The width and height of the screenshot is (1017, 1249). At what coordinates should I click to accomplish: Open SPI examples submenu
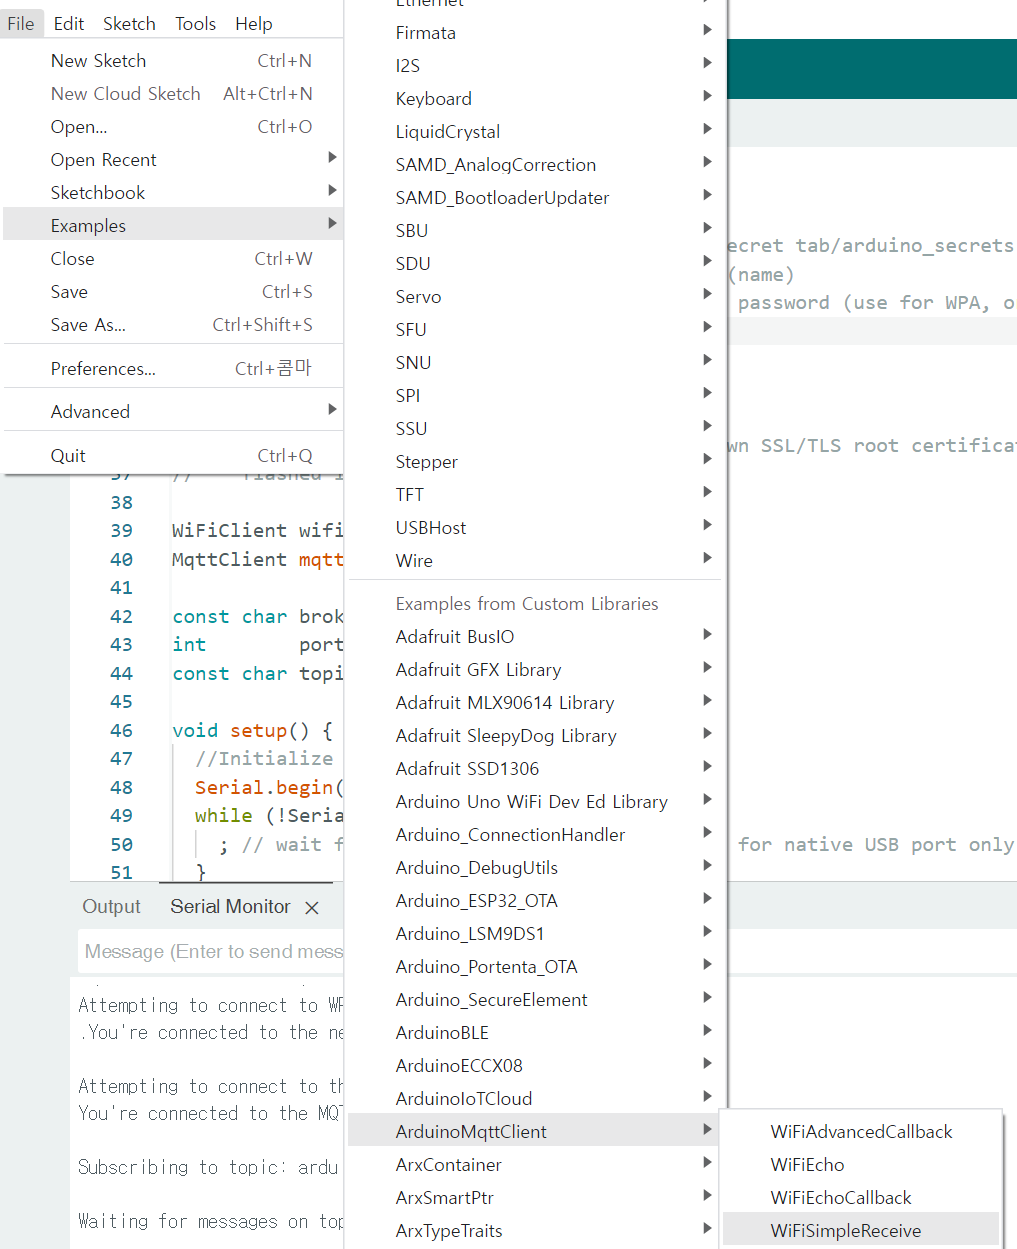coord(535,396)
